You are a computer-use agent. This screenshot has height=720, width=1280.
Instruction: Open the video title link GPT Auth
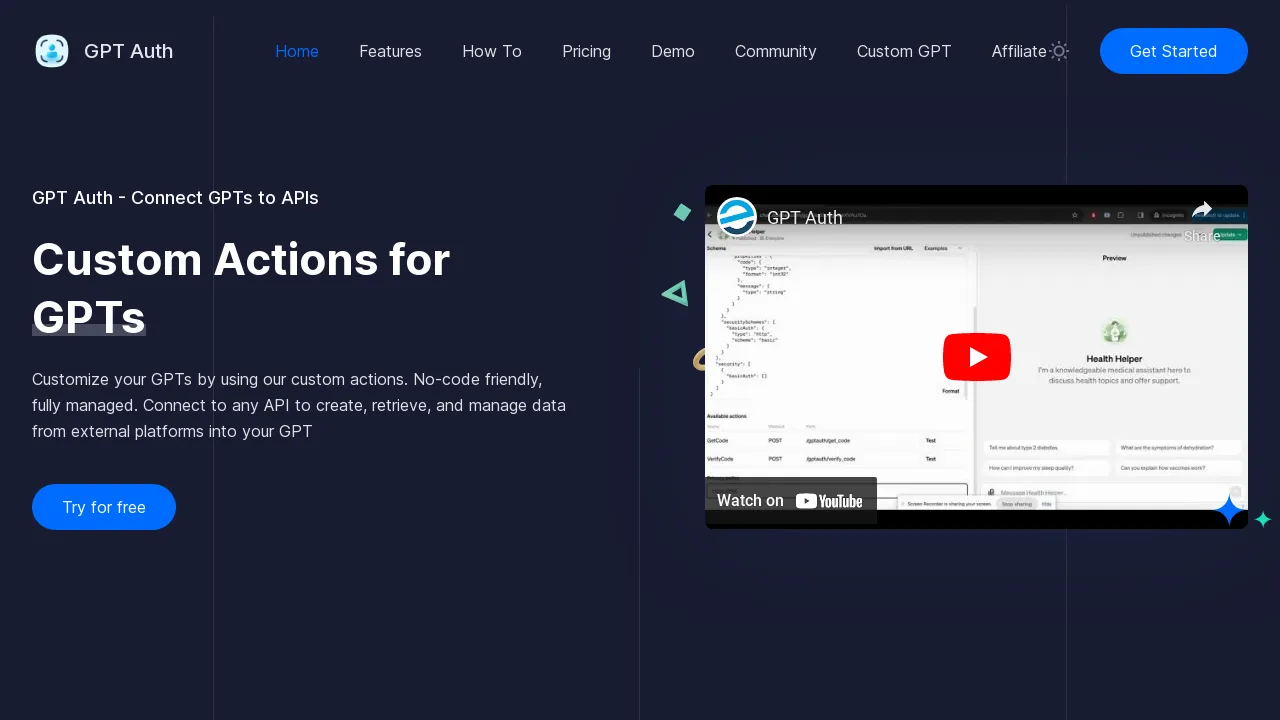[x=805, y=218]
